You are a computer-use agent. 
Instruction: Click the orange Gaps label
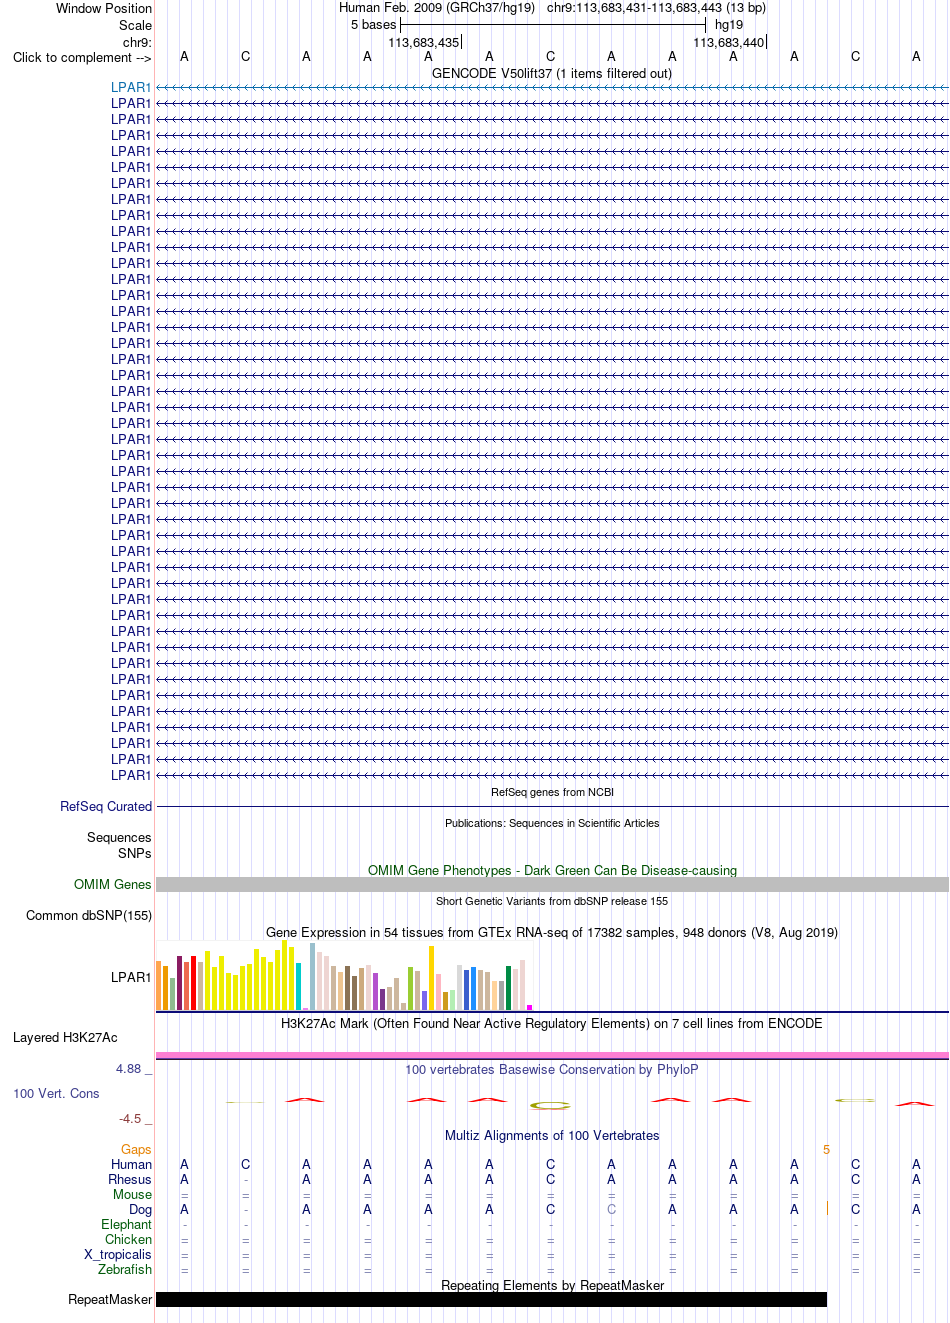(136, 1150)
